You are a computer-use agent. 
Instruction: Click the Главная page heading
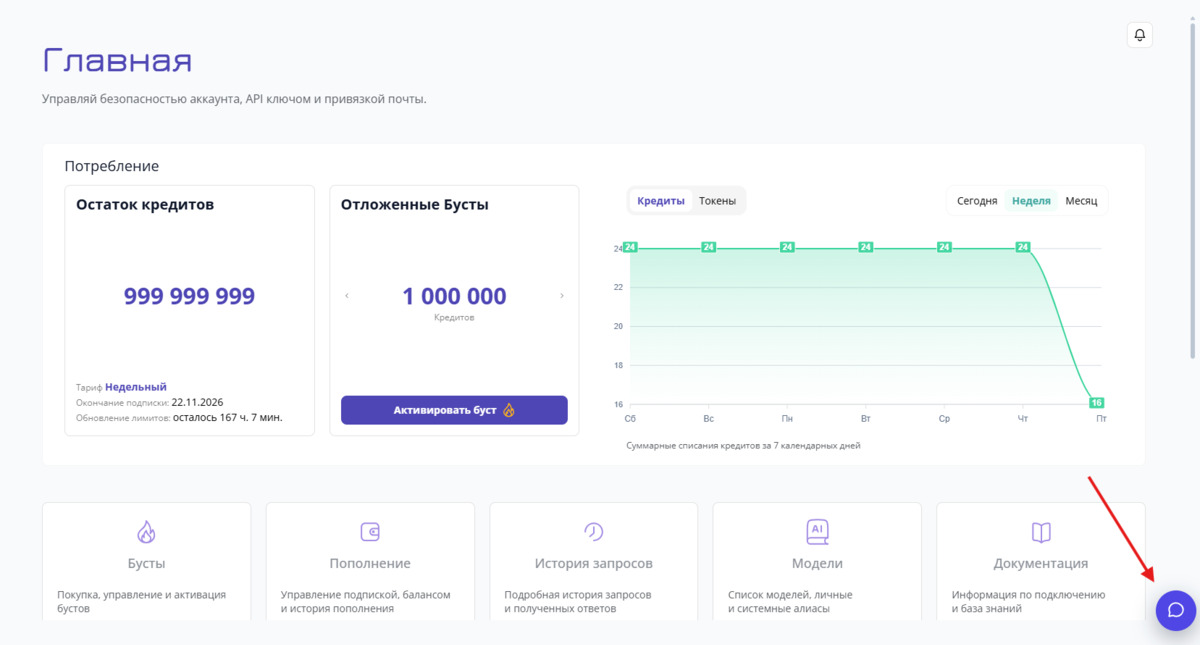117,61
